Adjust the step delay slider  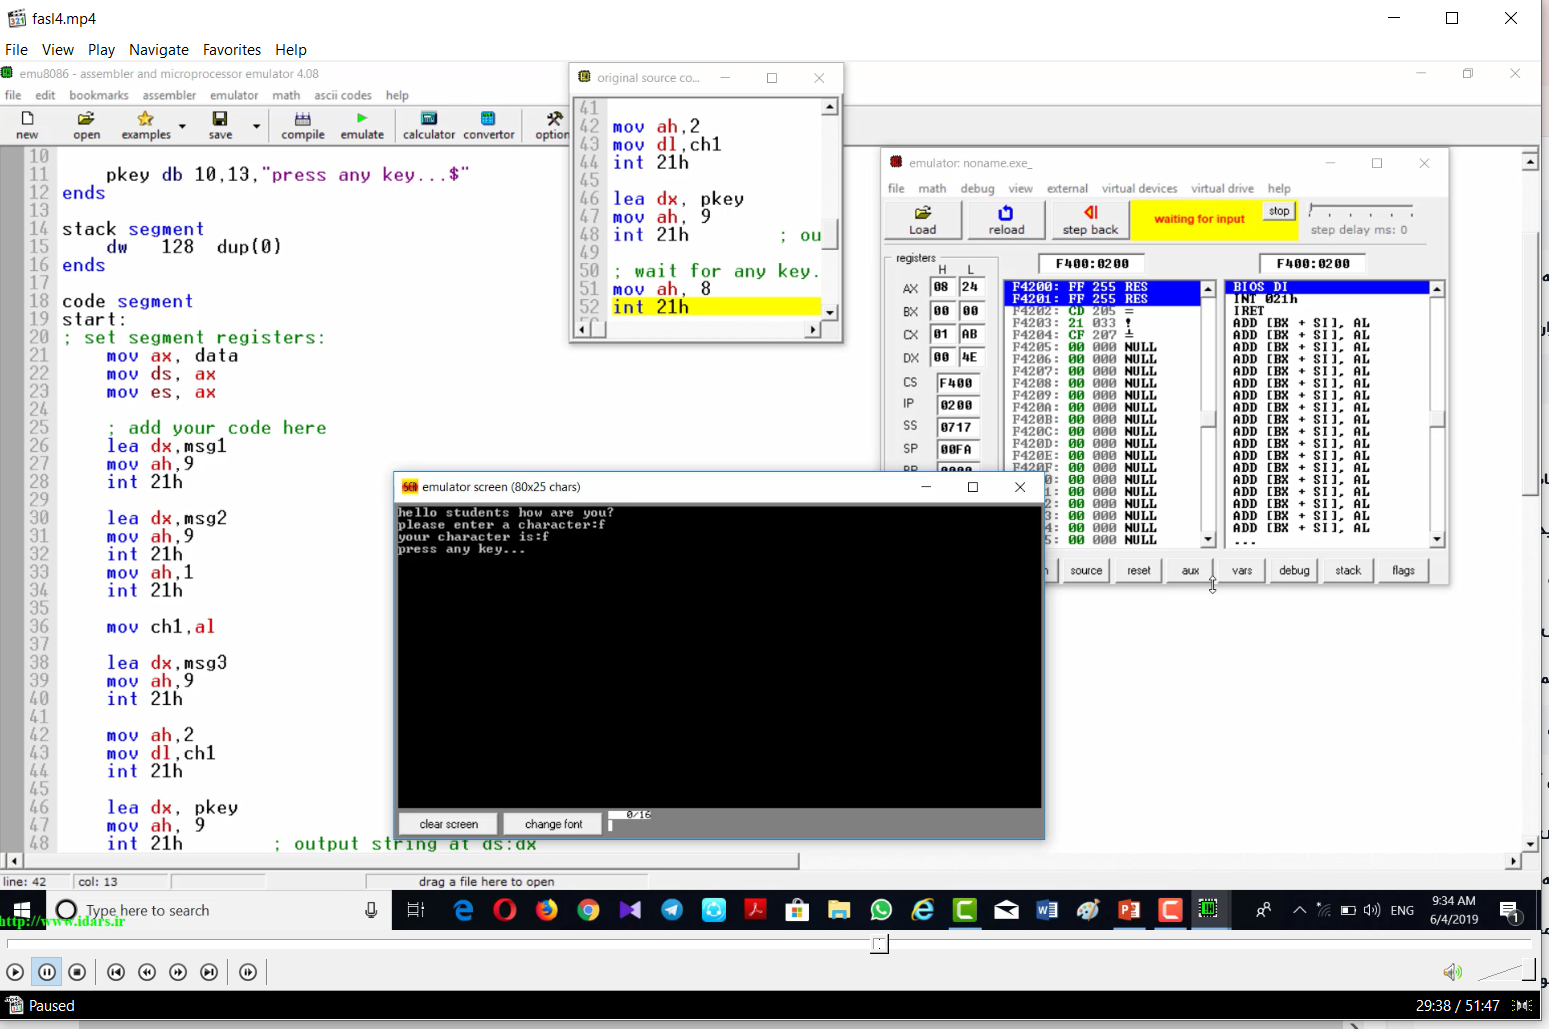1361,211
